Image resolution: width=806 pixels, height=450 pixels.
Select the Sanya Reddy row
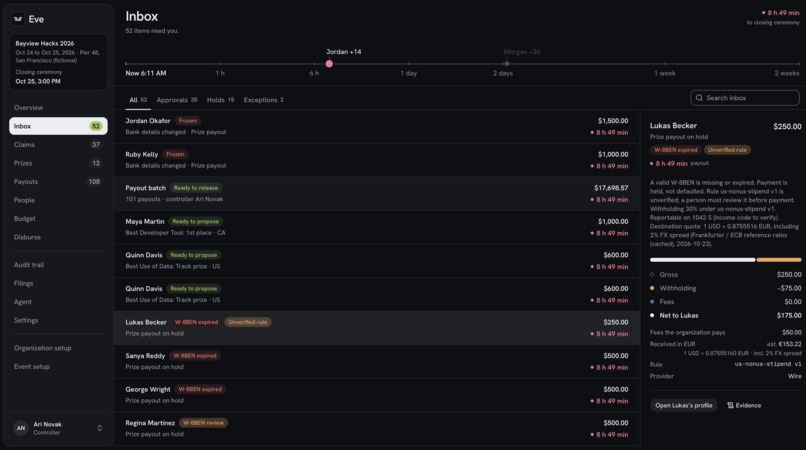[377, 361]
